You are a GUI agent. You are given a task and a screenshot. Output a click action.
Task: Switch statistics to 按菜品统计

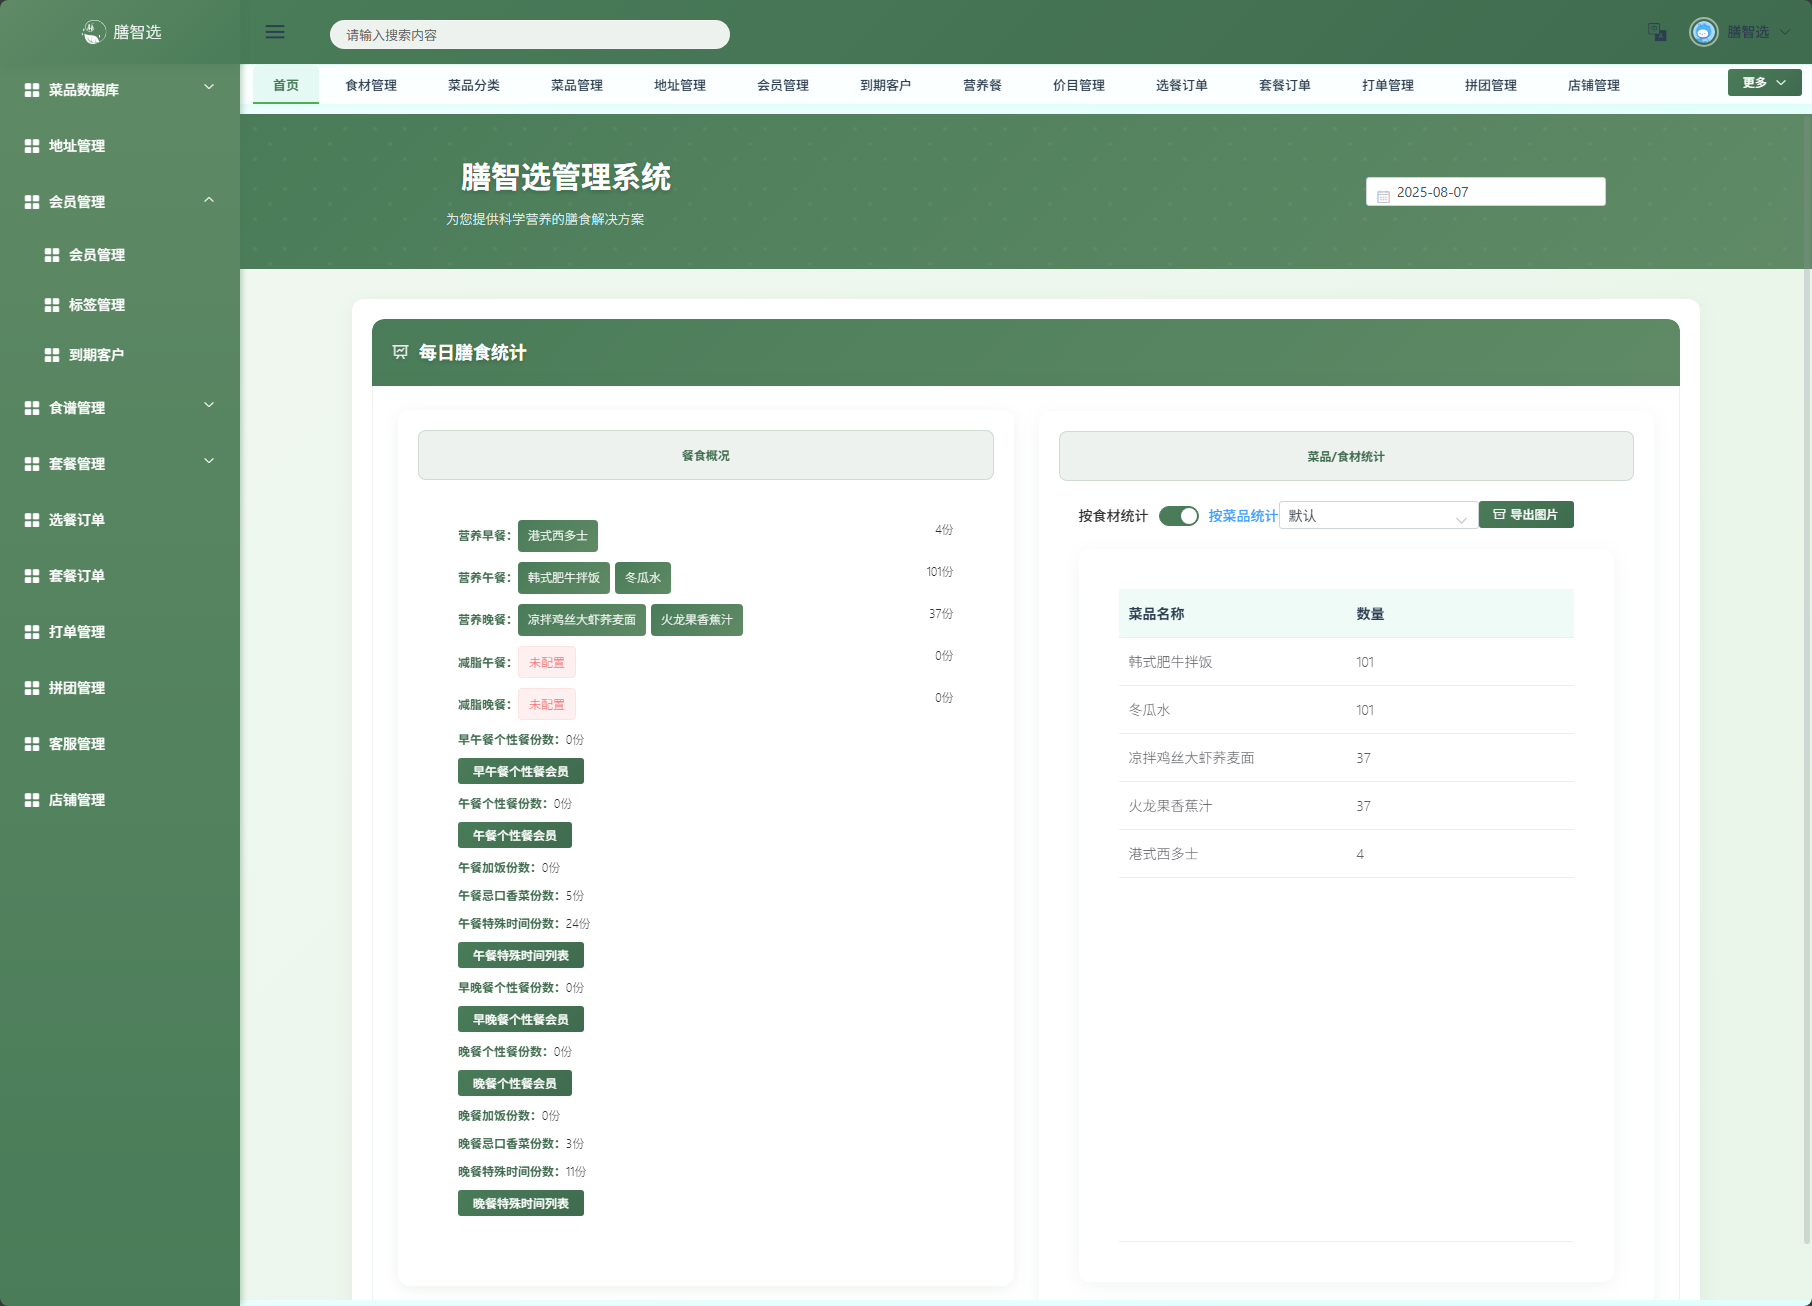pos(1240,515)
